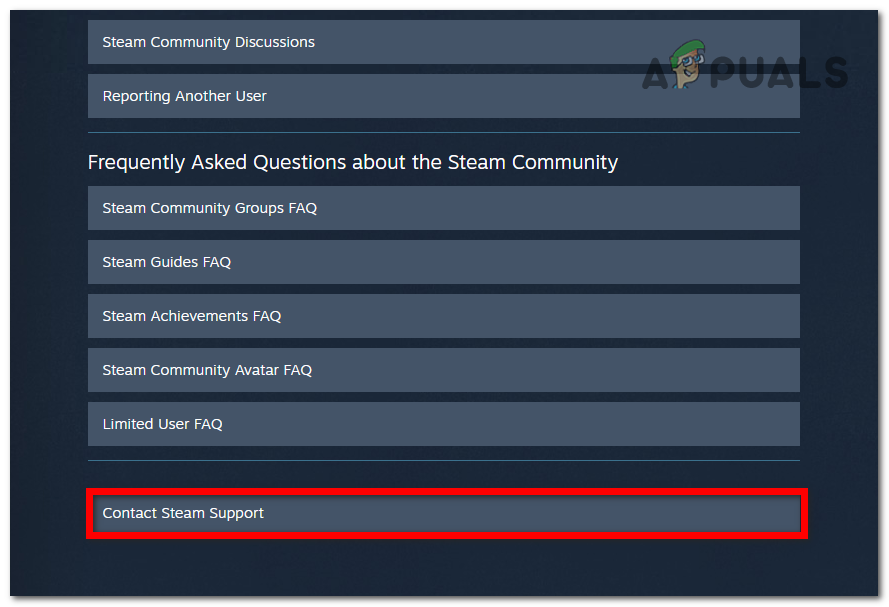889x607 pixels.
Task: Select the Steam Achievements FAQ row
Action: [x=444, y=316]
